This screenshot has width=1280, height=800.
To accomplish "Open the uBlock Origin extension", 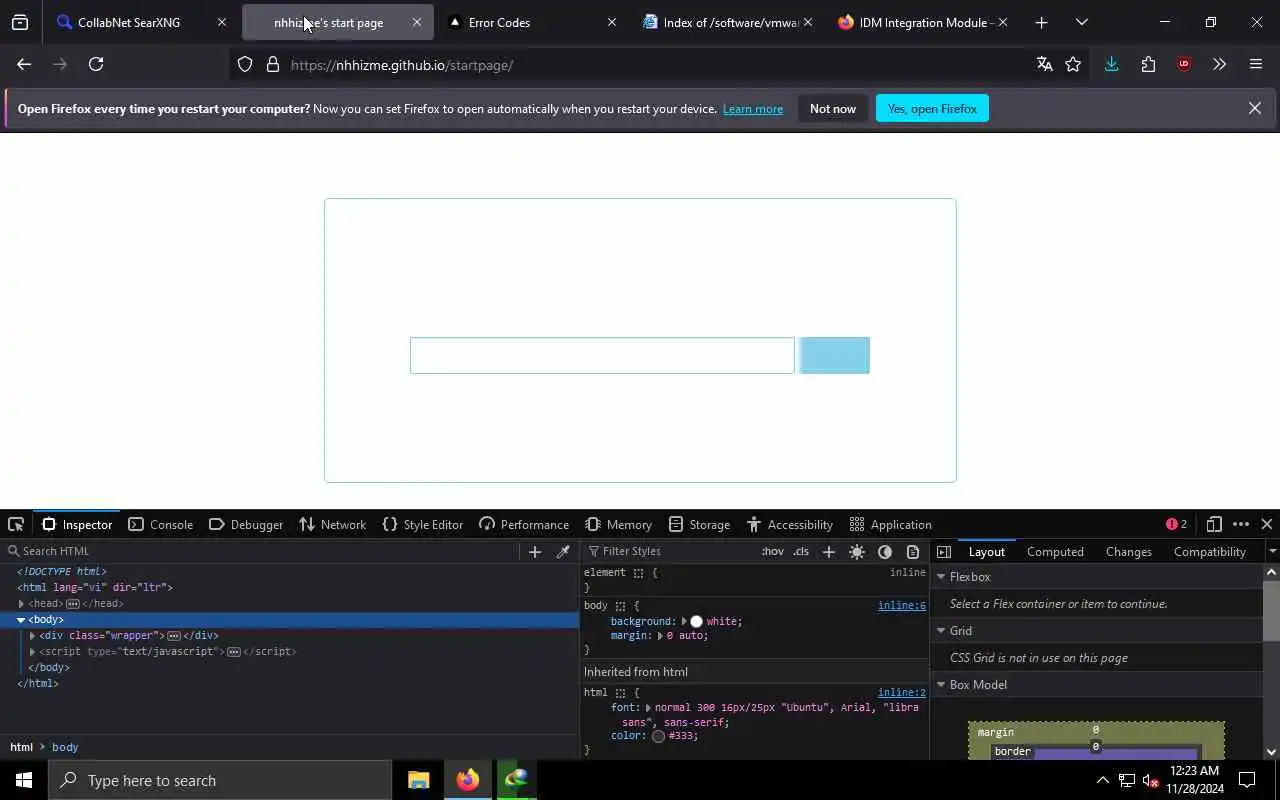I will pos(1184,64).
